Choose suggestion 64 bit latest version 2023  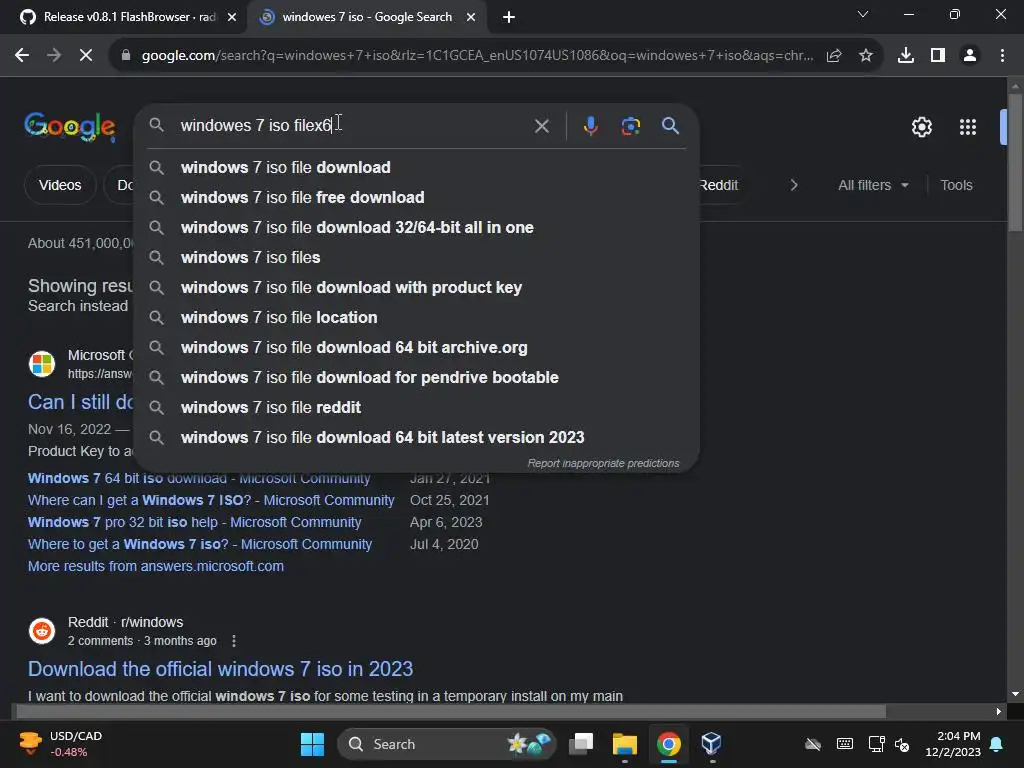[416, 438]
